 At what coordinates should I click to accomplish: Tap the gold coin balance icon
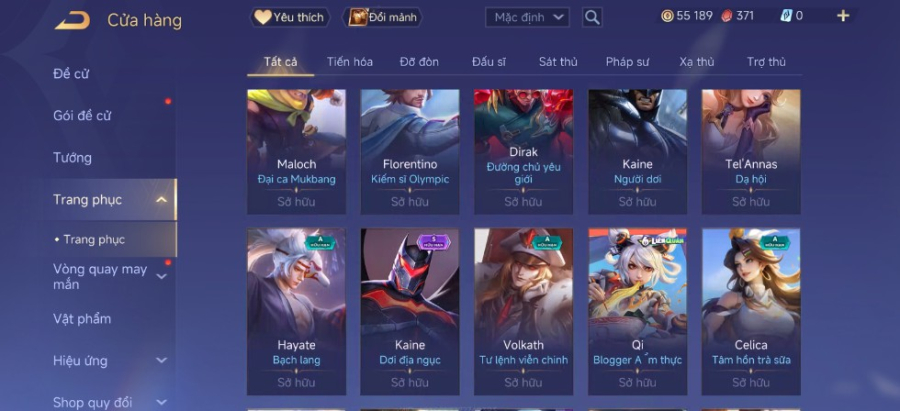[x=667, y=16]
